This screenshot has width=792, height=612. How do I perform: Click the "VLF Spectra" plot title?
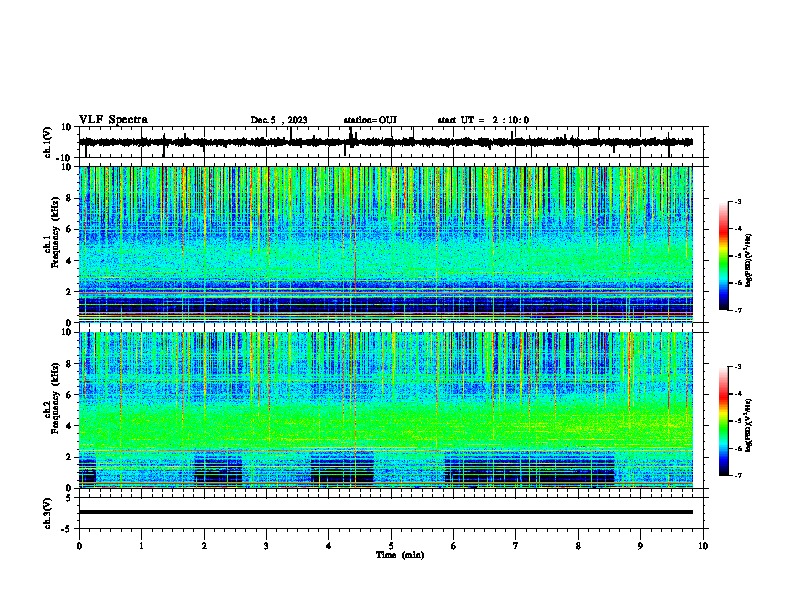[113, 120]
